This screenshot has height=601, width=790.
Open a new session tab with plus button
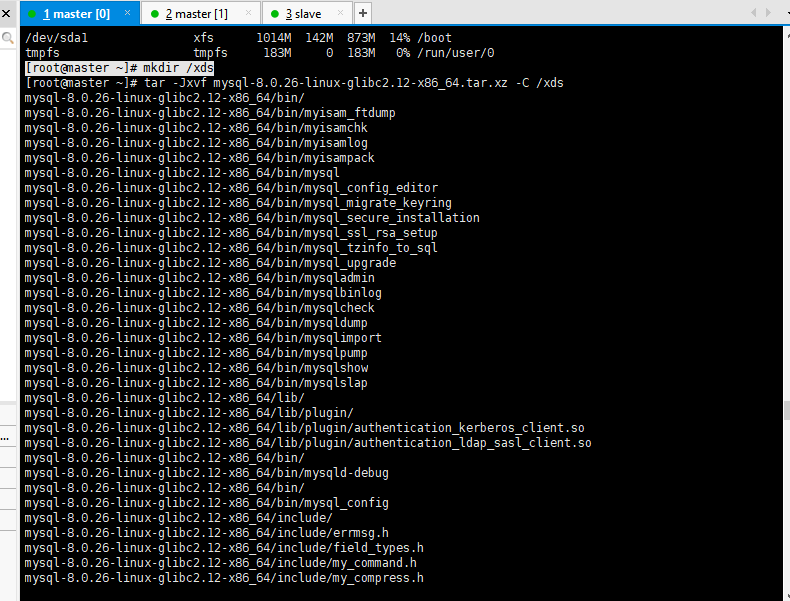(x=363, y=14)
